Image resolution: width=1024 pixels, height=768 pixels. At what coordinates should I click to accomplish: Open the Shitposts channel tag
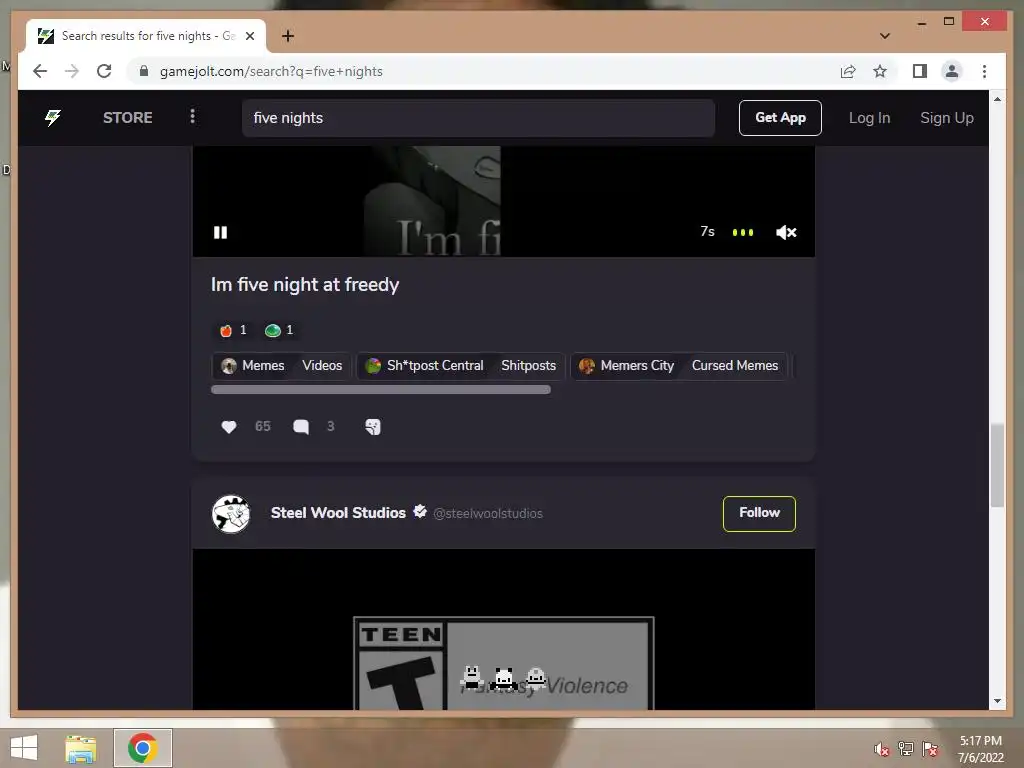click(528, 366)
